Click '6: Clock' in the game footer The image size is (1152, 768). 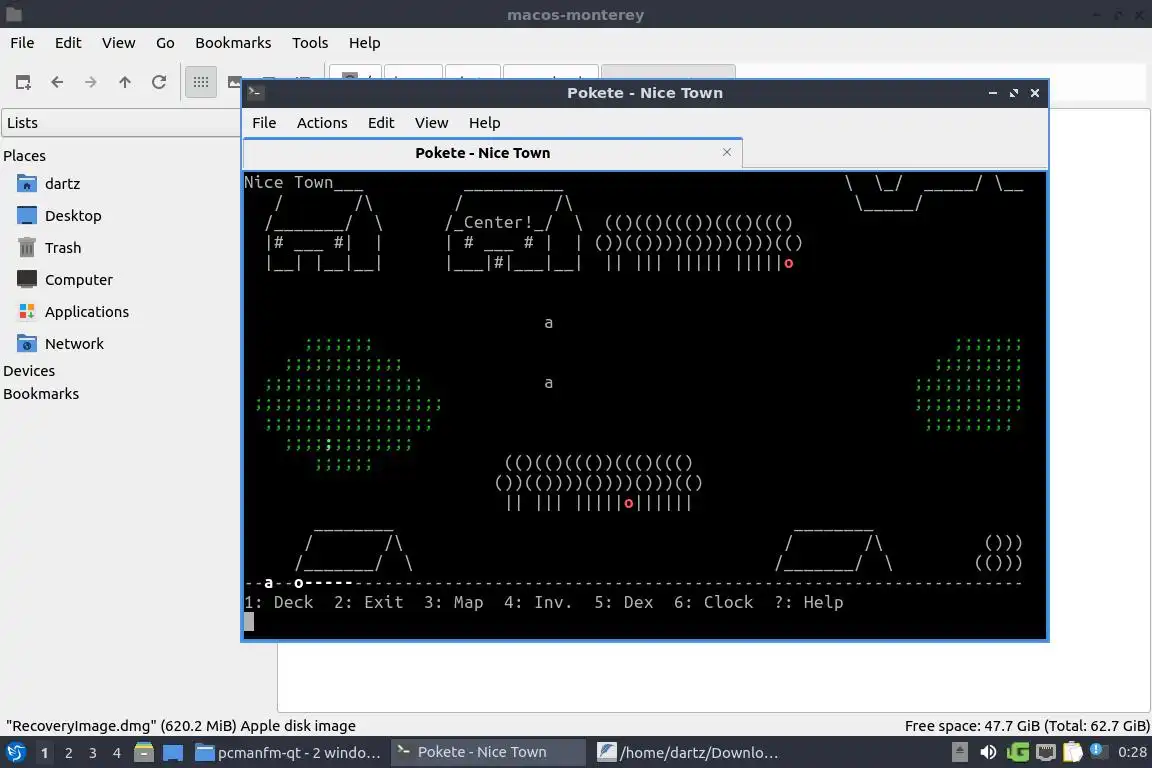coord(714,602)
